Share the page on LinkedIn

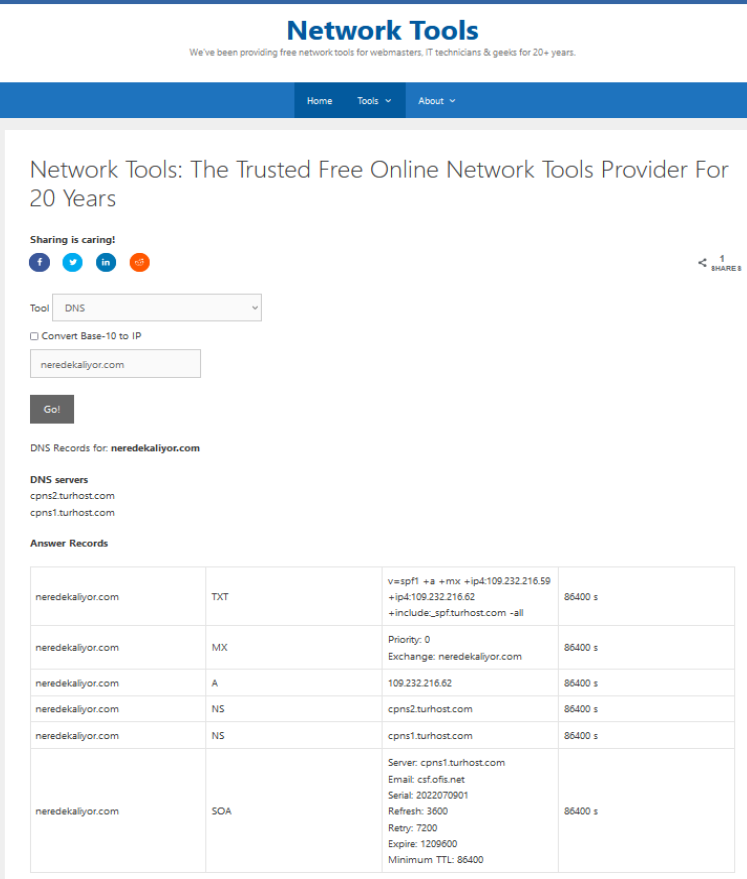(x=106, y=262)
